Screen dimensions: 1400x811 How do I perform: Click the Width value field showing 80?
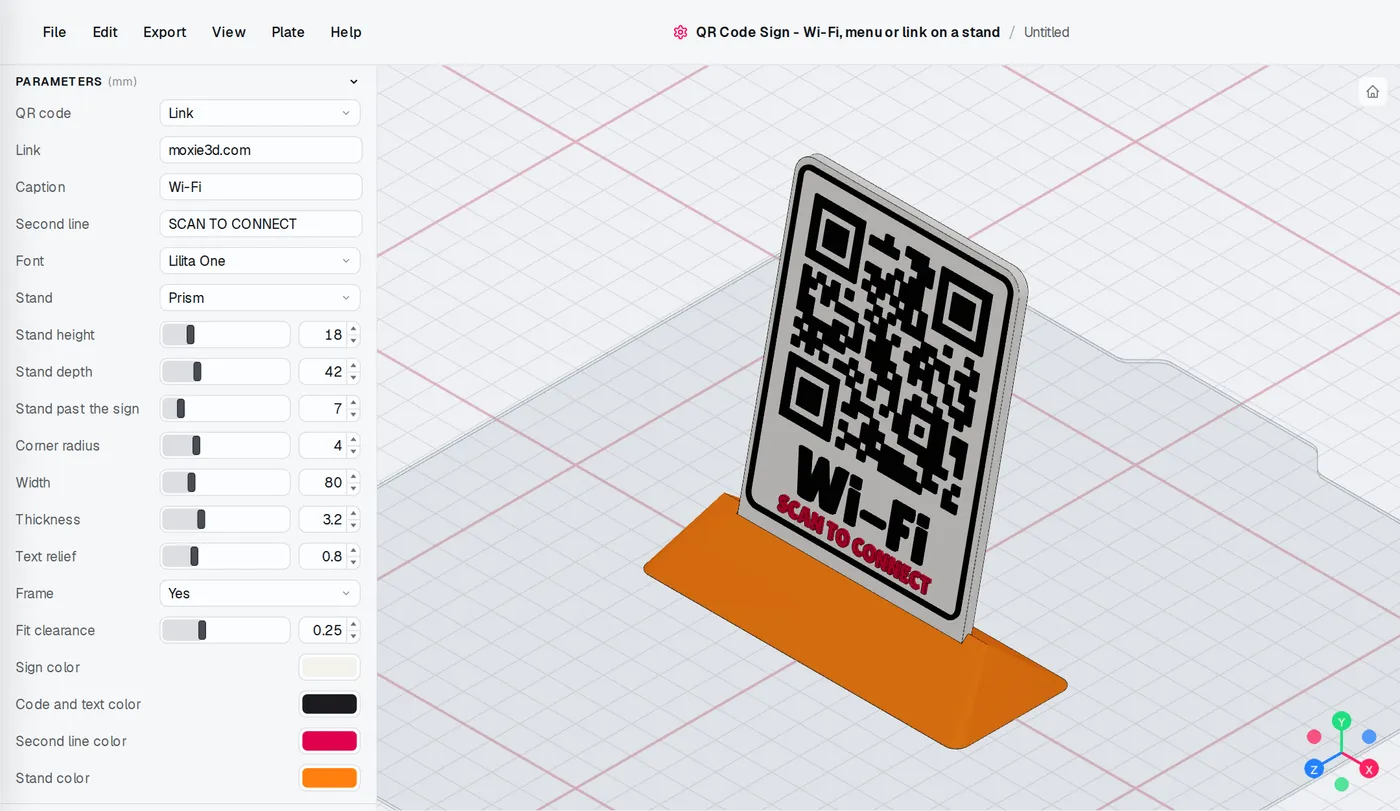(329, 483)
